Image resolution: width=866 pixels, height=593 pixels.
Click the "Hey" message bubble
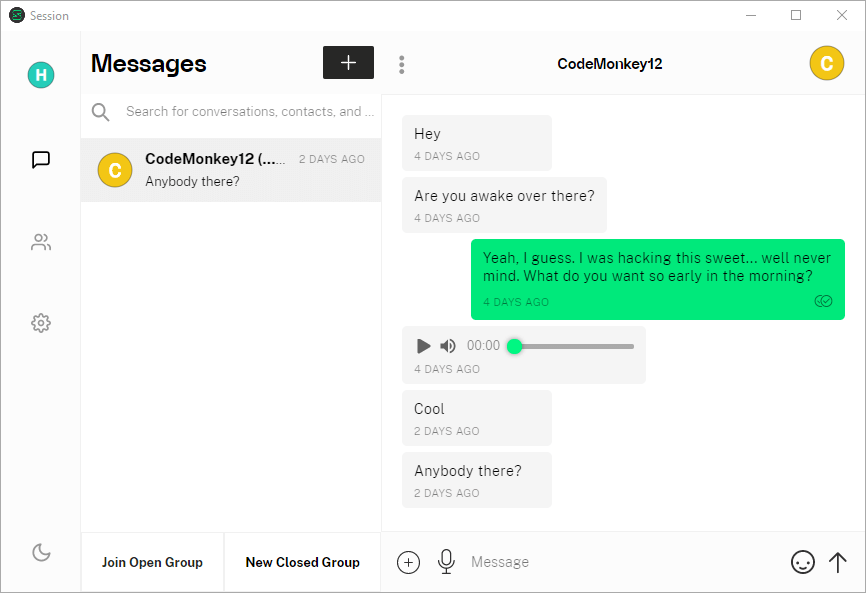pyautogui.click(x=477, y=143)
